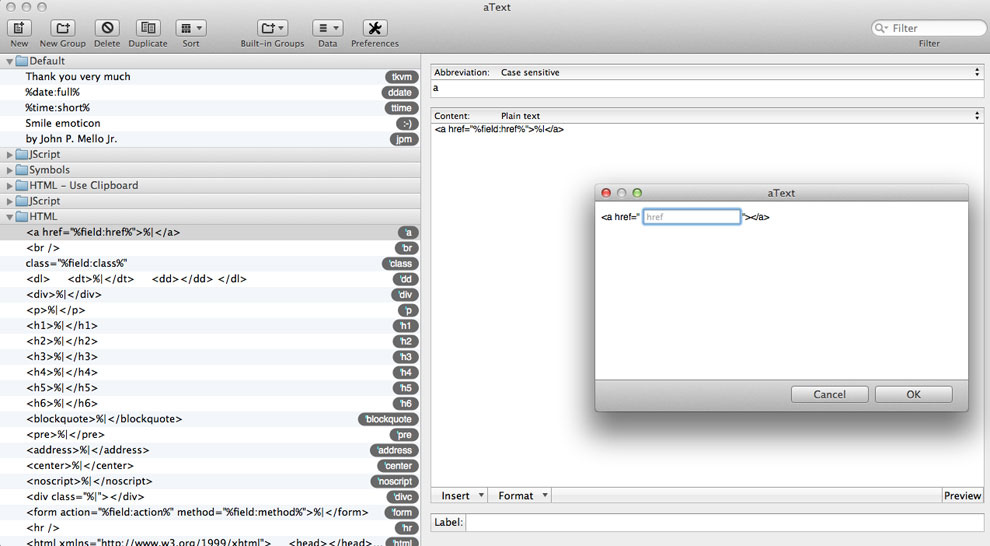Click the blockquote abbreviation badge
Screen dimensions: 990x546
tap(388, 419)
